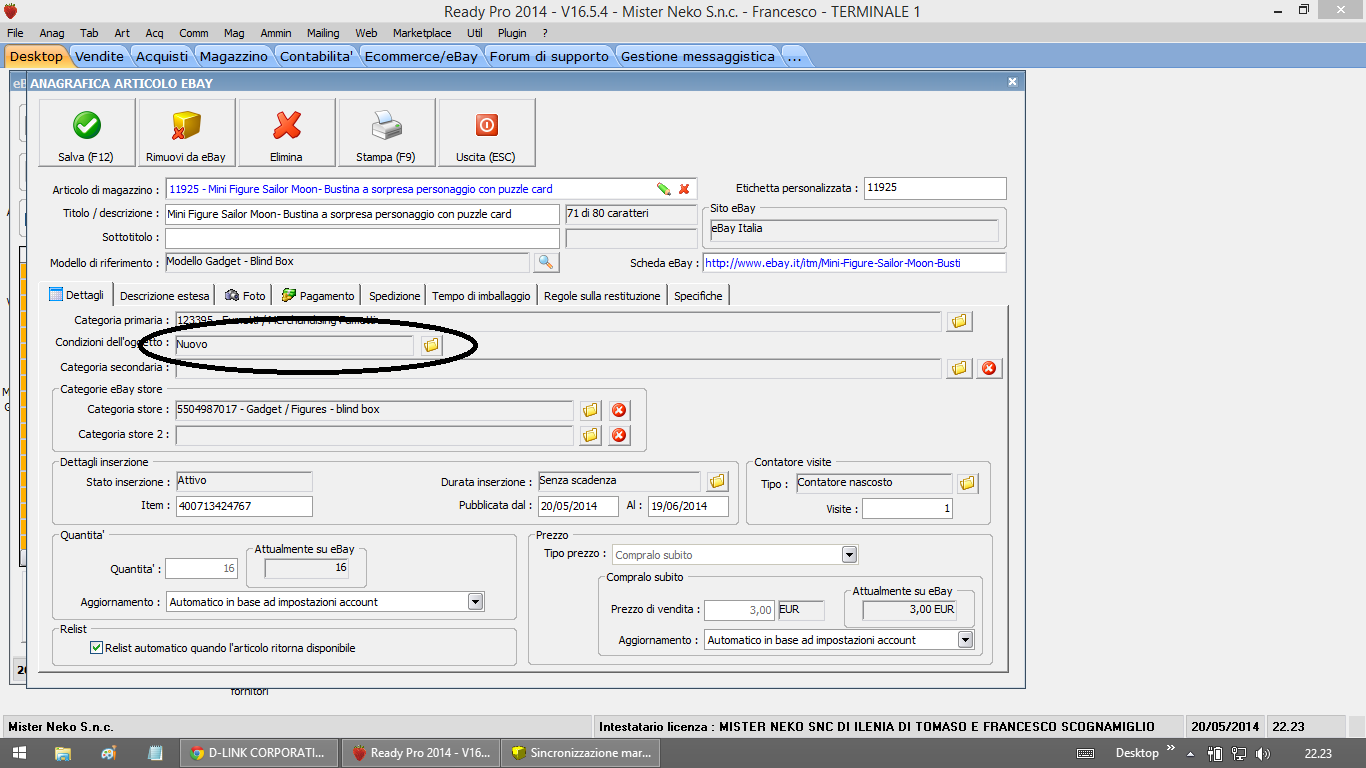The width and height of the screenshot is (1366, 768).
Task: Select the Tempo di imballaggio tab
Action: point(481,296)
